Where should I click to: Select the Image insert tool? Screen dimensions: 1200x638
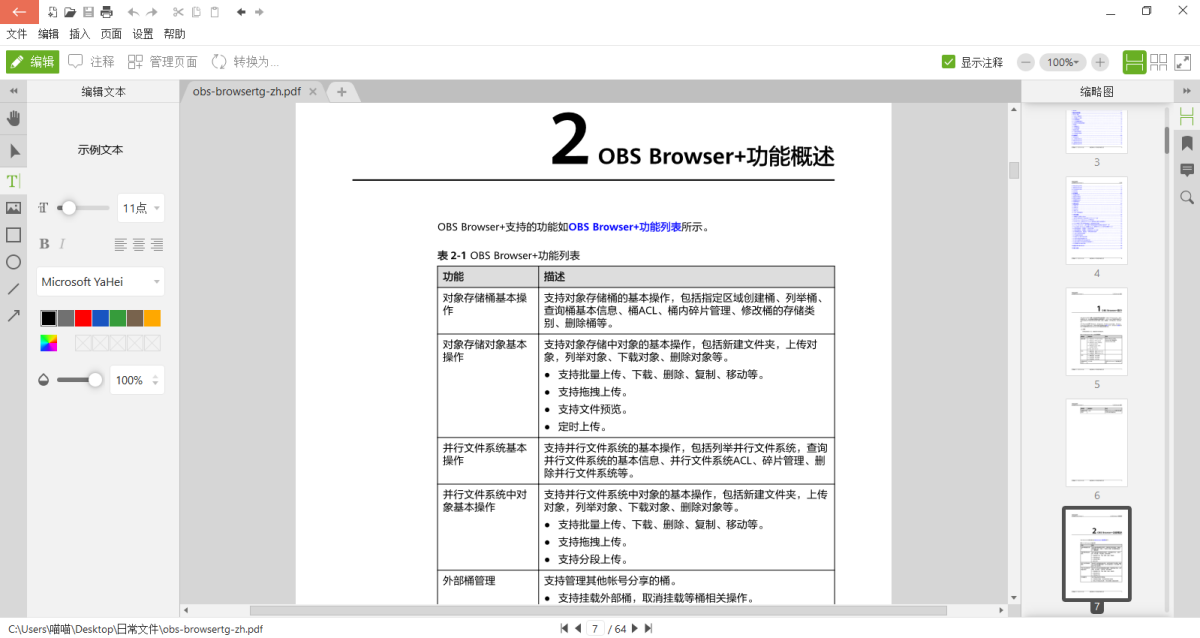(14, 208)
